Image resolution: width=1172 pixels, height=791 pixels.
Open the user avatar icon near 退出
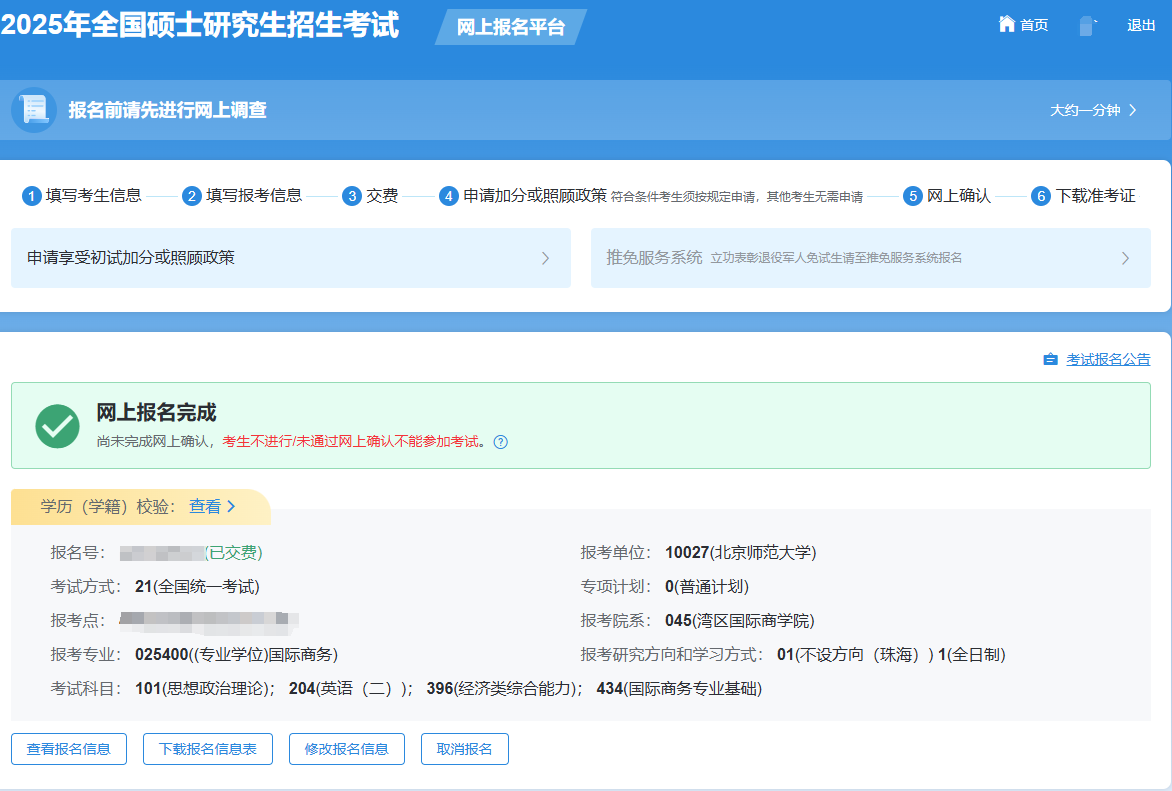(x=1086, y=24)
